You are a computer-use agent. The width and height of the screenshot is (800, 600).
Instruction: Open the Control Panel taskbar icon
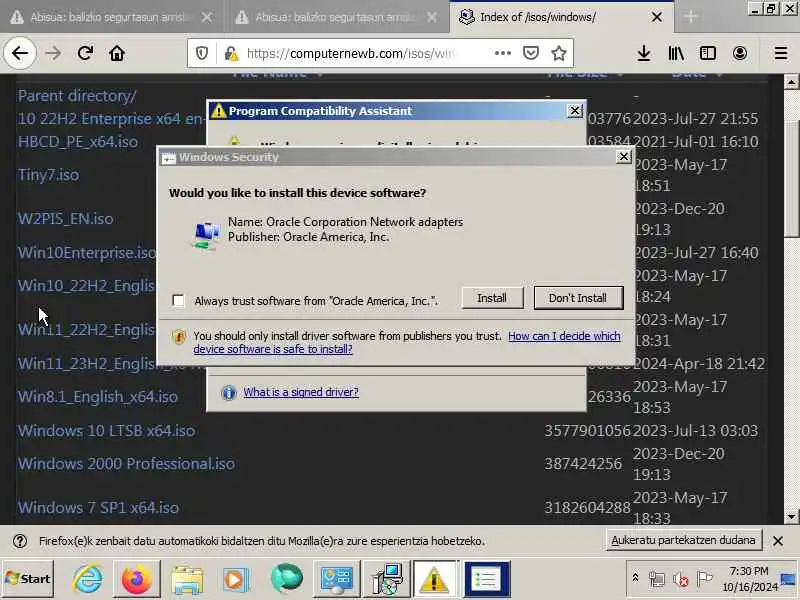tap(336, 579)
